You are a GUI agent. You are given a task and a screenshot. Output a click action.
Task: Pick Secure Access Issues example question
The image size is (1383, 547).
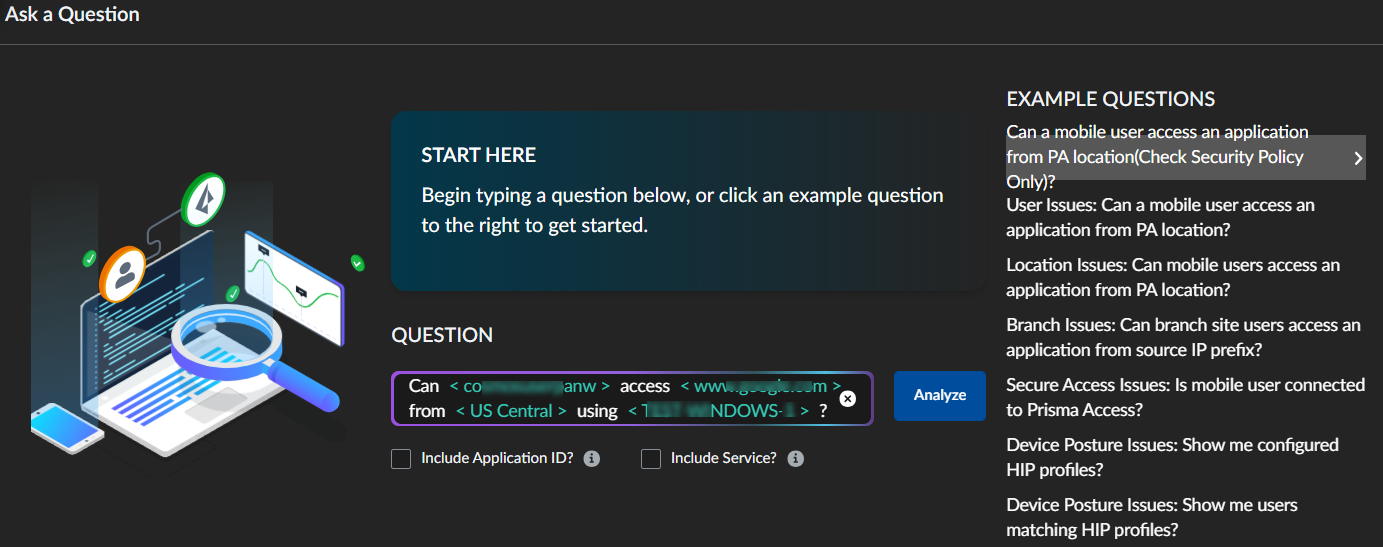(1184, 397)
